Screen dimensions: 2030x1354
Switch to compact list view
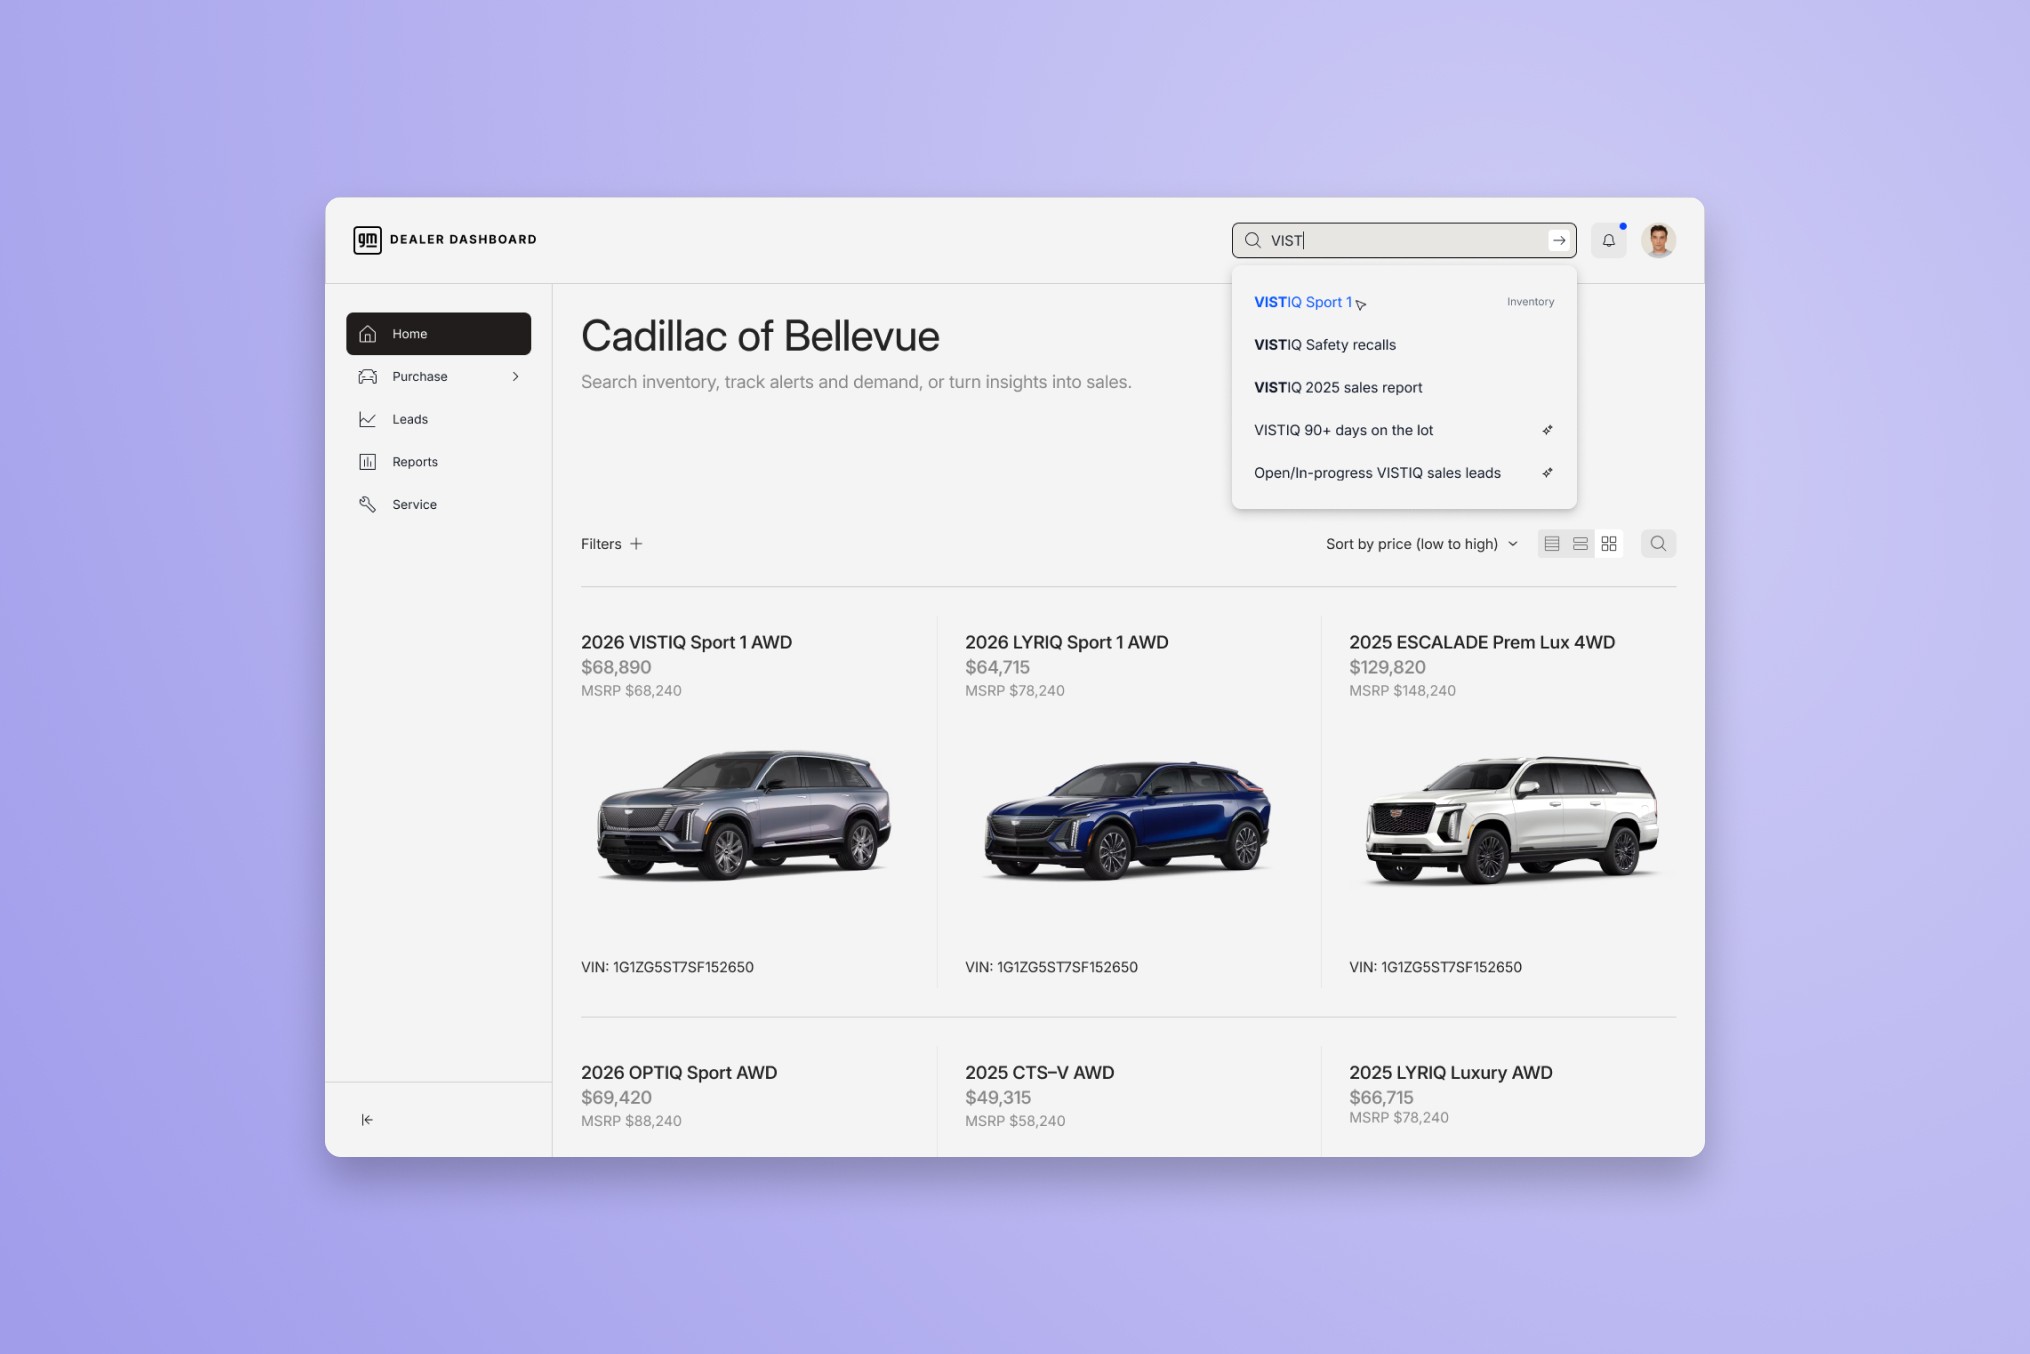click(x=1552, y=544)
